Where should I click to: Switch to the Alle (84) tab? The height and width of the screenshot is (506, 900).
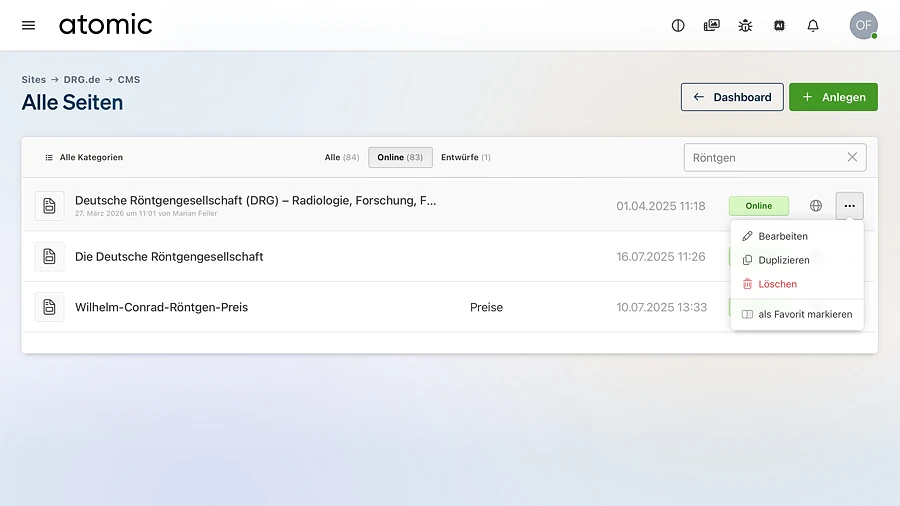tap(341, 157)
